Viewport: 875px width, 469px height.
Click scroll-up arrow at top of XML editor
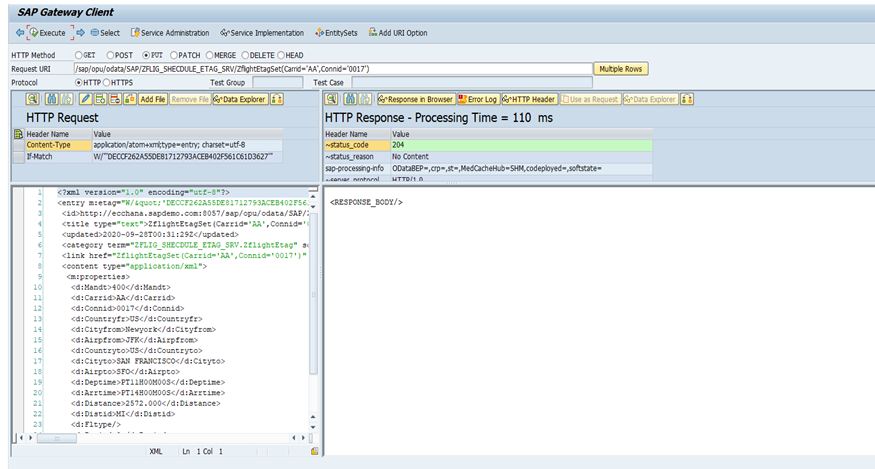313,197
